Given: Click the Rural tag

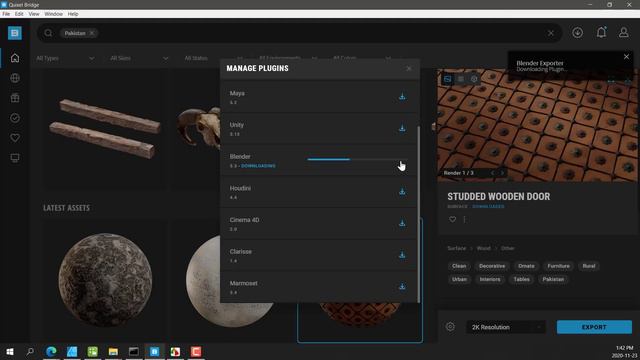Looking at the screenshot, I should [x=589, y=266].
